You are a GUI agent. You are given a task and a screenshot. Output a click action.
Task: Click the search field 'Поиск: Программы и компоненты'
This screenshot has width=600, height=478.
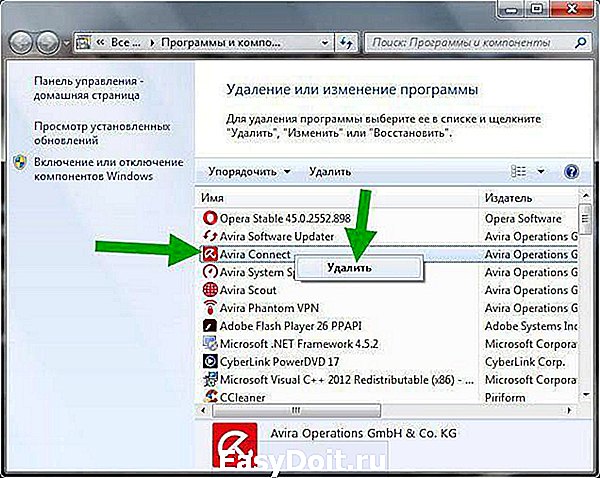[x=469, y=42]
